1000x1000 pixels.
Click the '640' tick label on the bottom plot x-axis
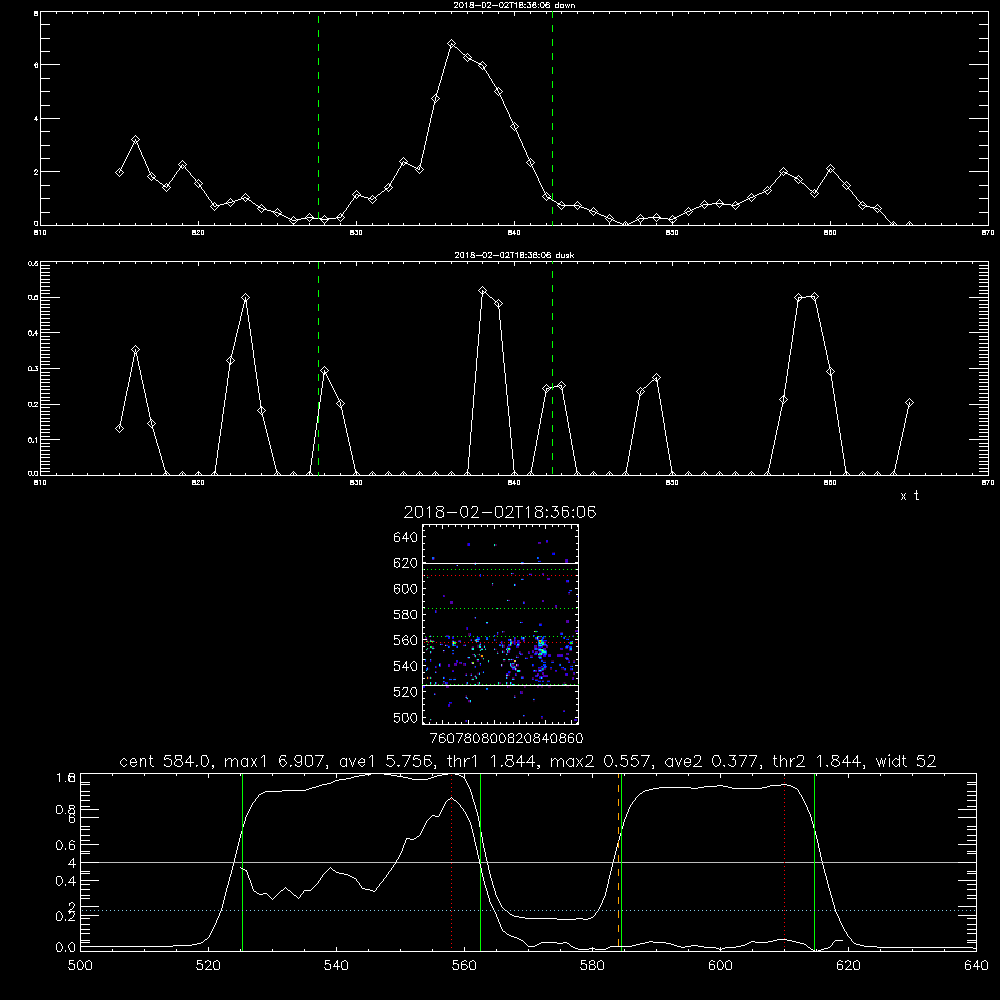coord(976,966)
